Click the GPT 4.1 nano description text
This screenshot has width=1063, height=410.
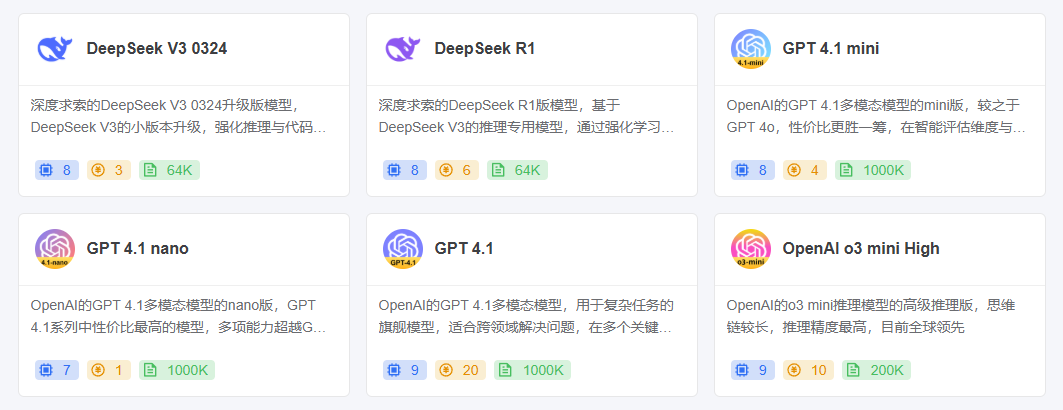click(x=178, y=316)
